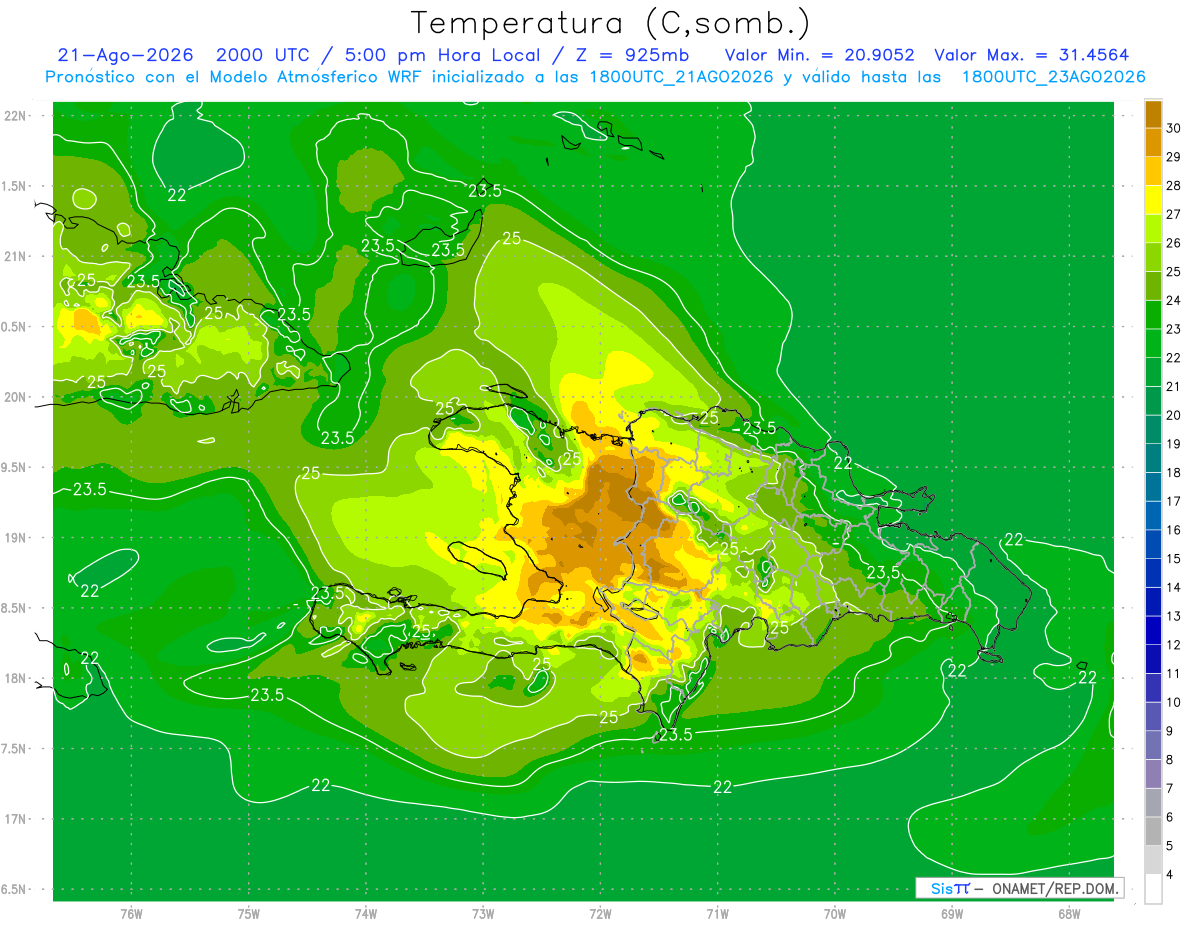Click the '74W' longitude axis label
The height and width of the screenshot is (927, 1200).
[366, 914]
